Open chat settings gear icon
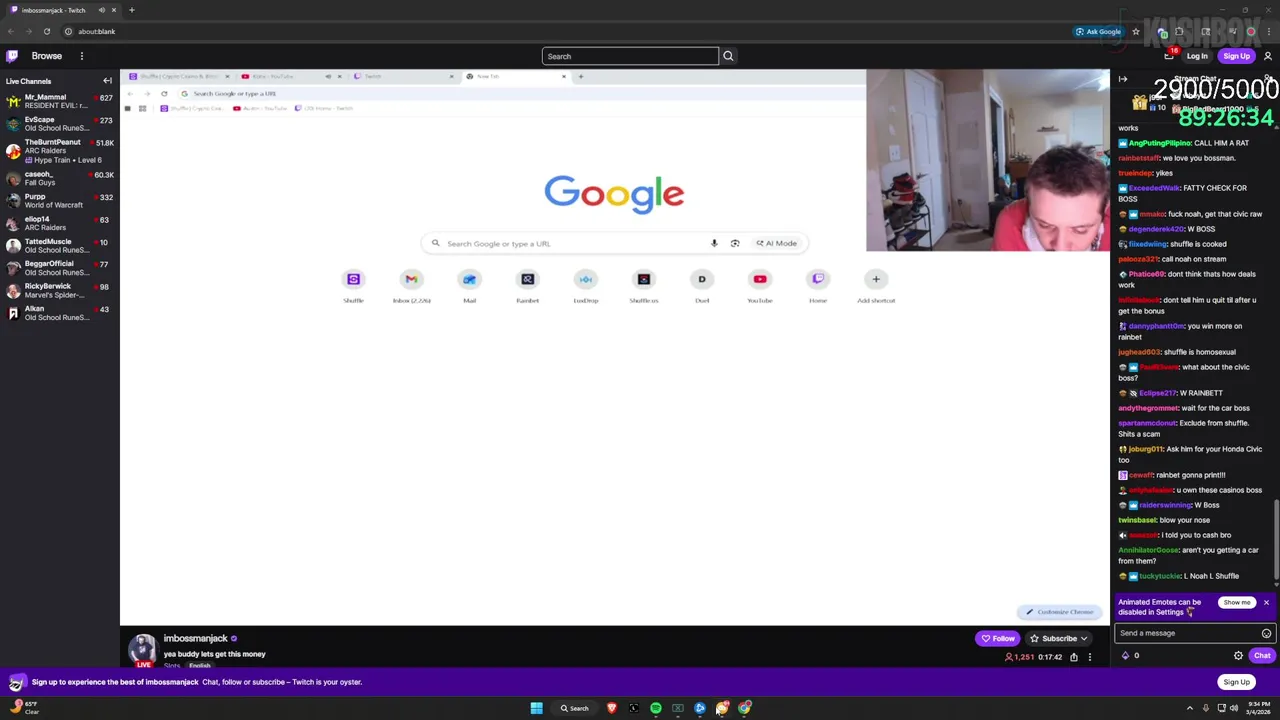1280x720 pixels. (1238, 656)
